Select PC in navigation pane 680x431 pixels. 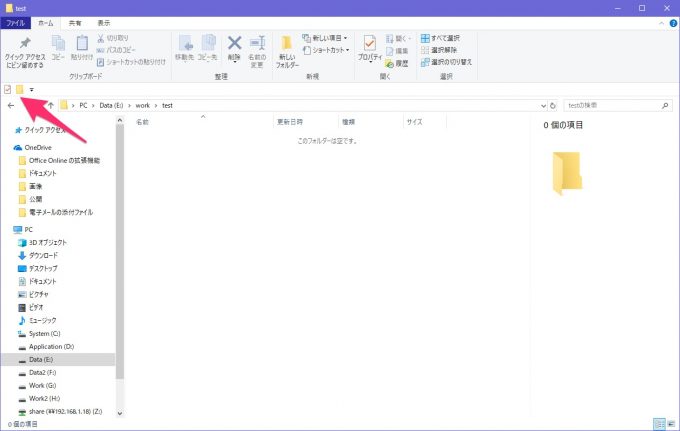(x=23, y=229)
